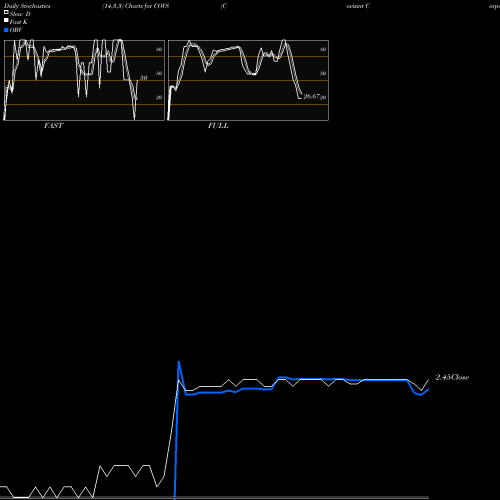500x500 pixels.
Task: Click the FAST chart label
Action: pos(53,125)
